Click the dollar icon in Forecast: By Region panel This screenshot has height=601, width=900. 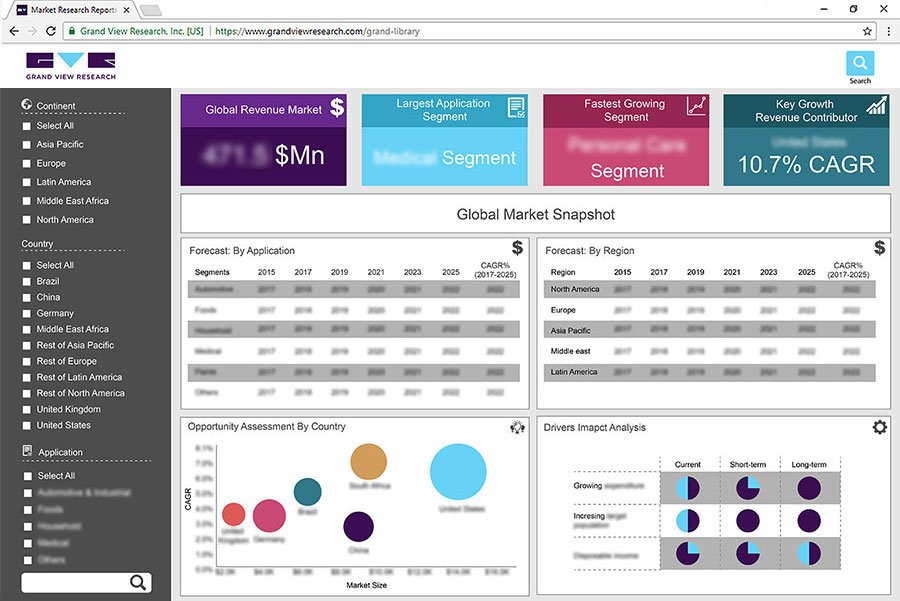878,246
